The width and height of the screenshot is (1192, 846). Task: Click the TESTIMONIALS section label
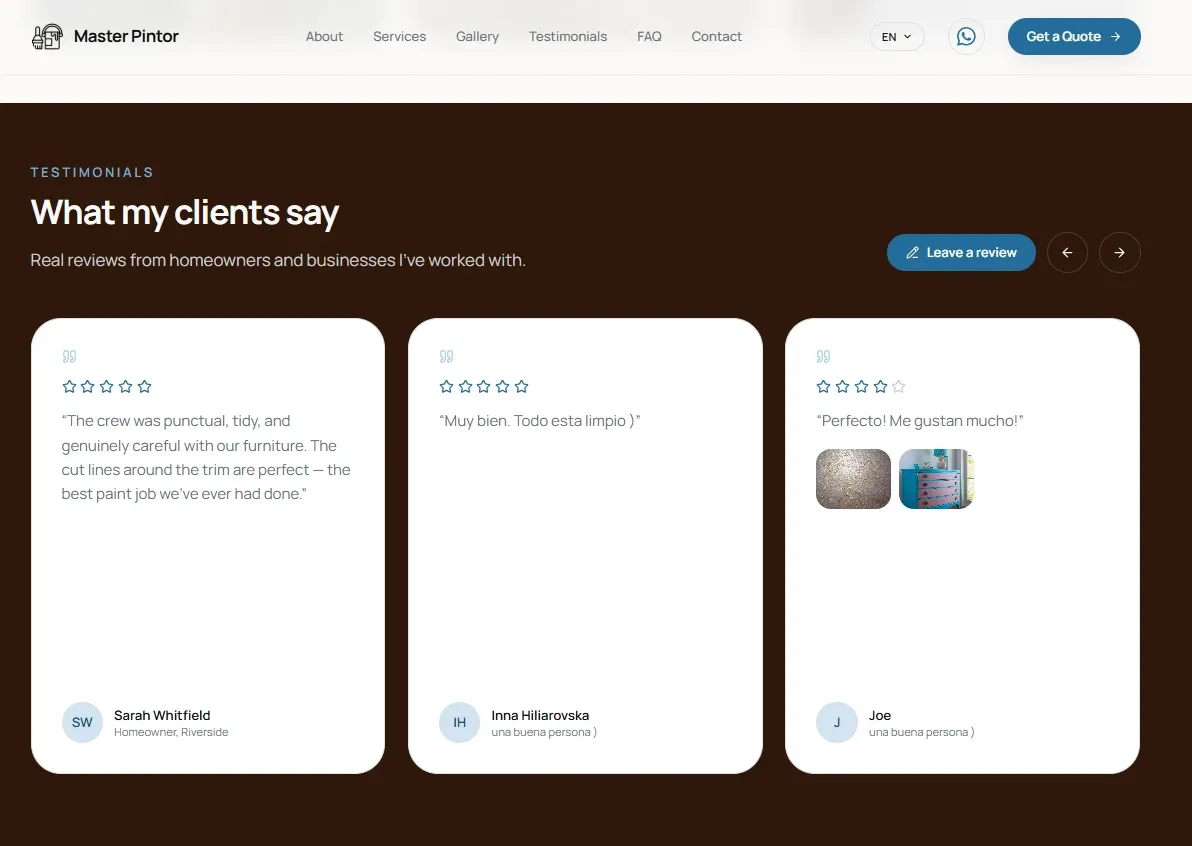point(92,173)
